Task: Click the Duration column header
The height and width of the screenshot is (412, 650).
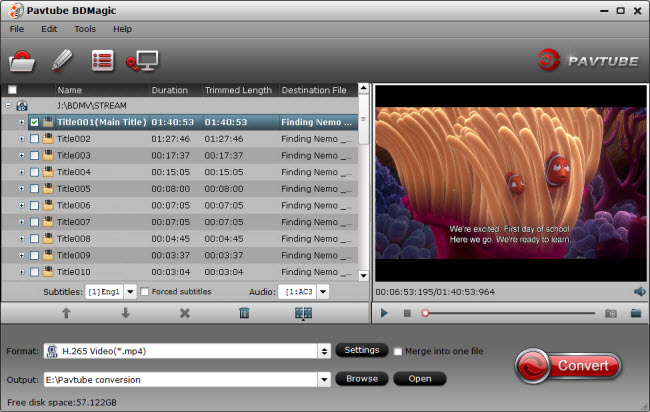Action: 176,90
